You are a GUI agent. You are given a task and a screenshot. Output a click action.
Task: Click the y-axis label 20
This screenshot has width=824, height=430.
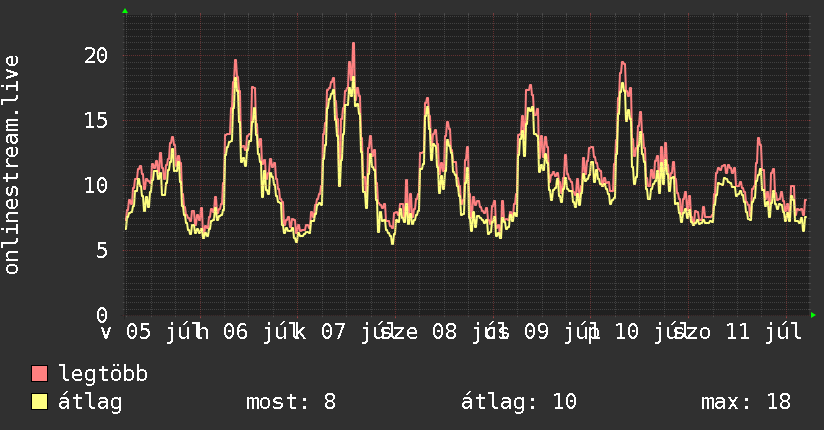96,55
